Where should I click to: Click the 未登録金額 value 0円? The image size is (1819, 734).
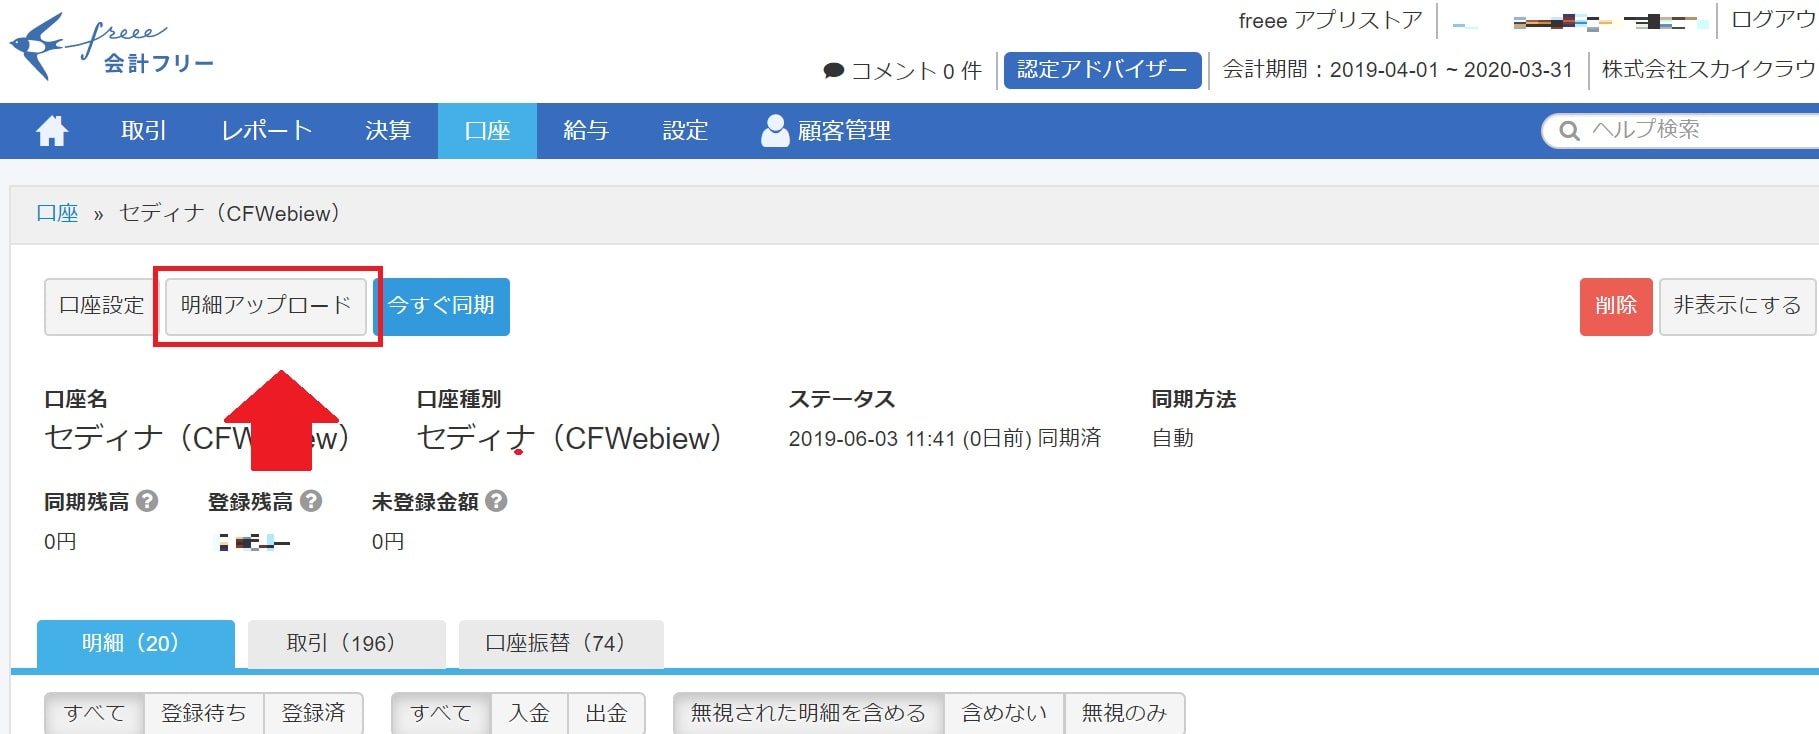click(388, 541)
